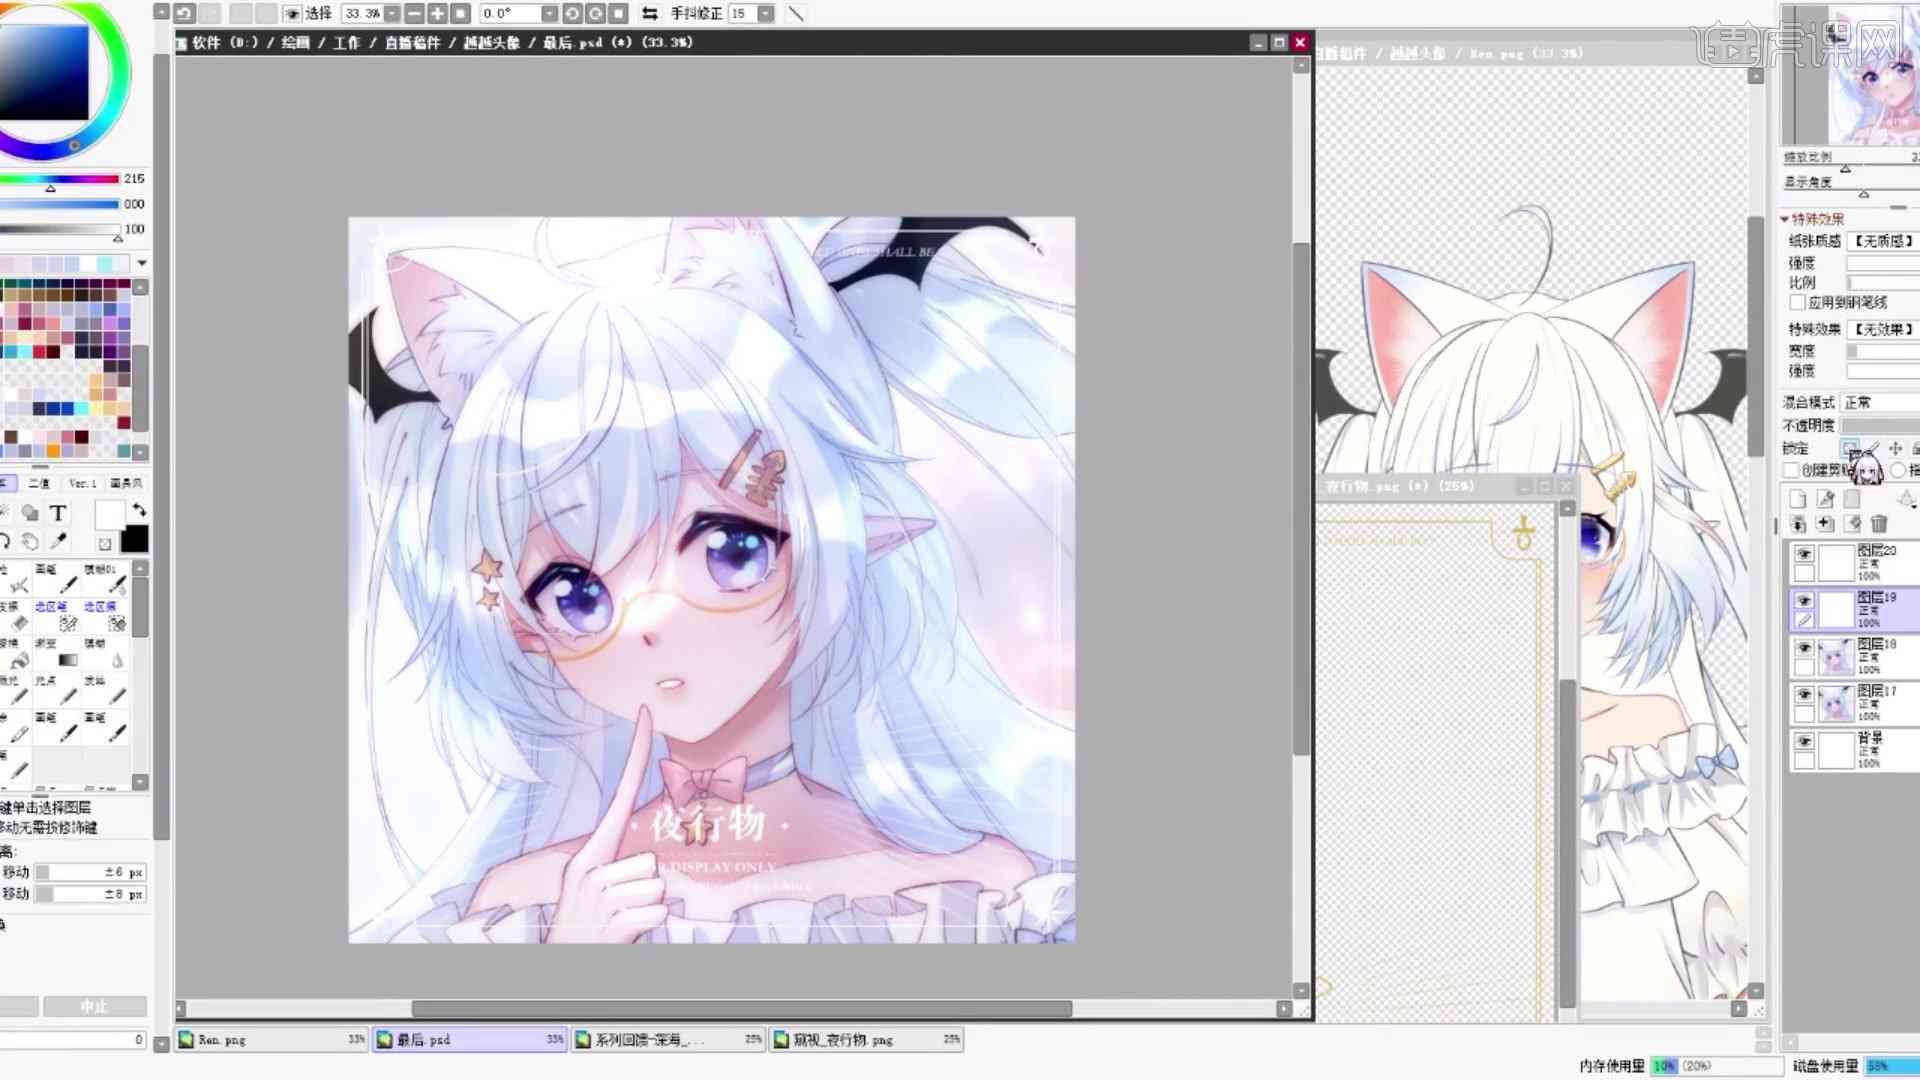The height and width of the screenshot is (1080, 1920).
Task: Select the 选区笔 selection pen brush
Action: click(x=58, y=616)
